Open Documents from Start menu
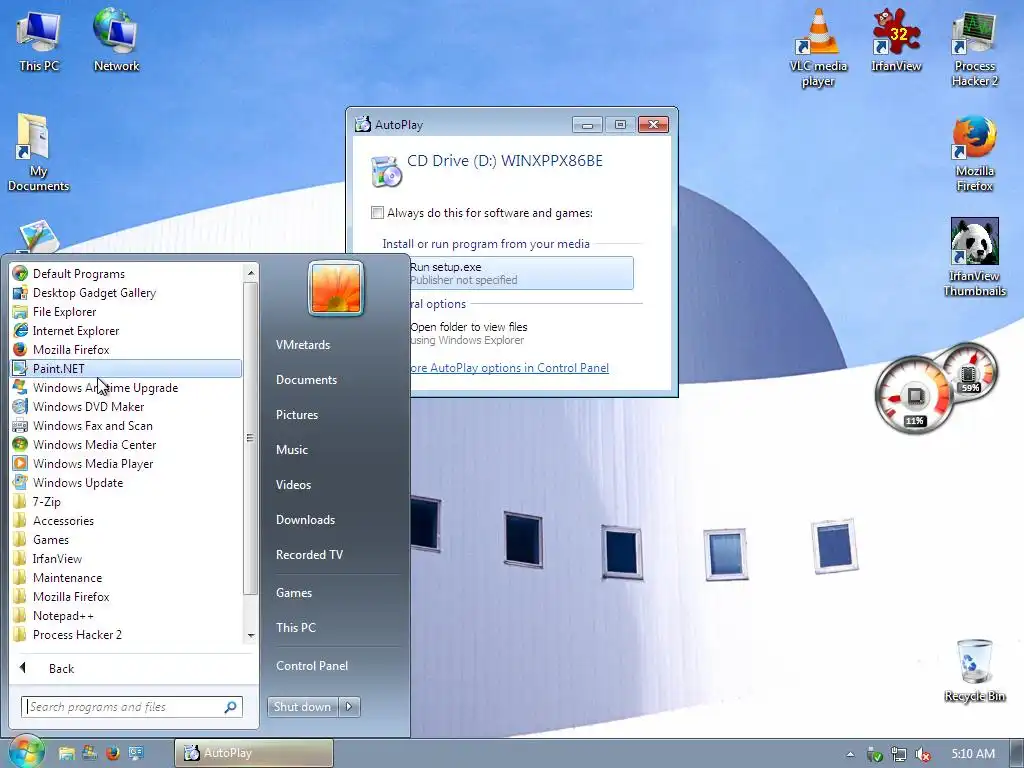 coord(306,379)
